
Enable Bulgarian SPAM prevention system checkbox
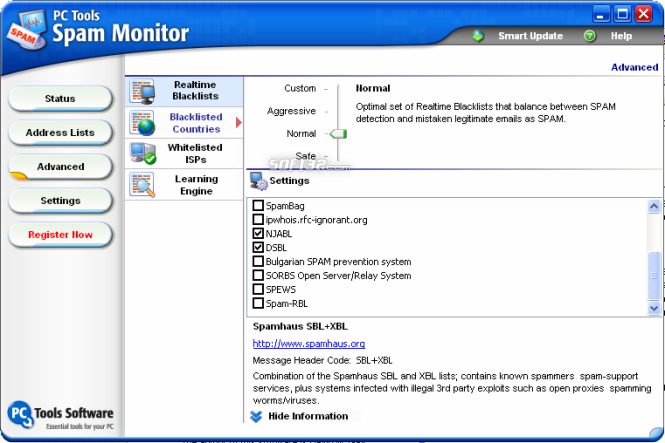[258, 262]
